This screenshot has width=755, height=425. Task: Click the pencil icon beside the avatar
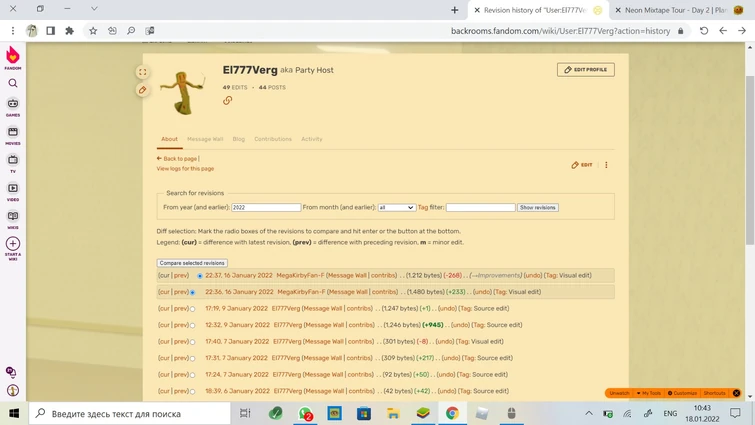click(x=143, y=90)
